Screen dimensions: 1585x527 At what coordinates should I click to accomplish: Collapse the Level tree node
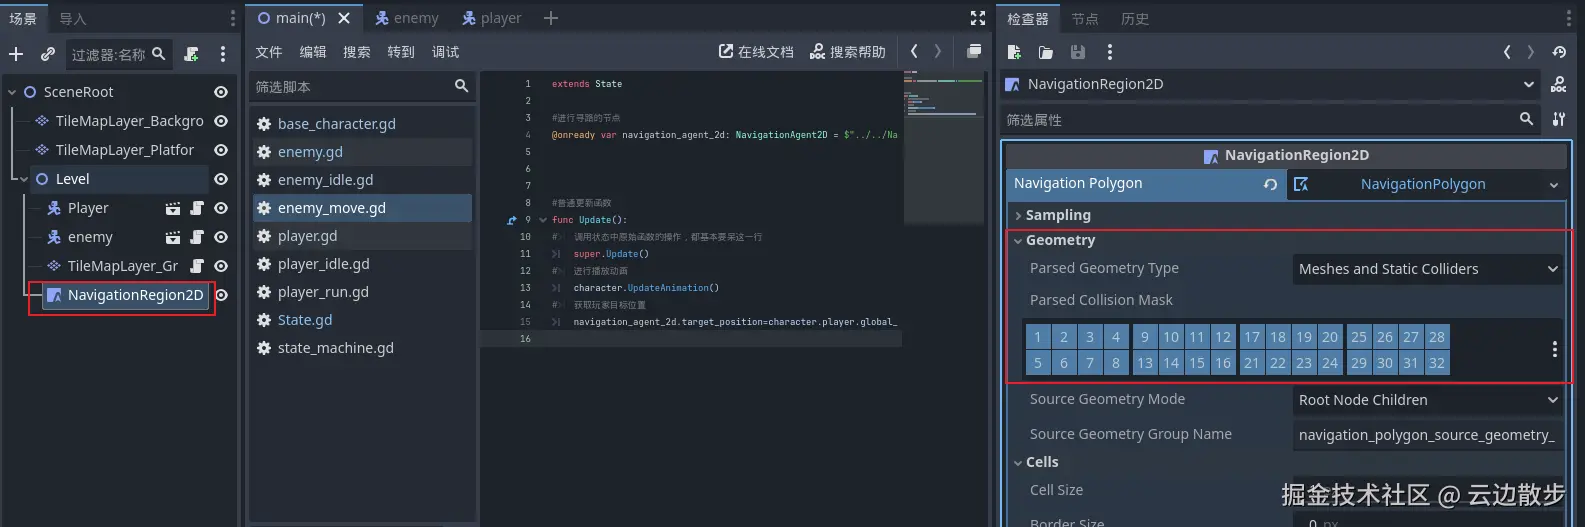coord(24,179)
